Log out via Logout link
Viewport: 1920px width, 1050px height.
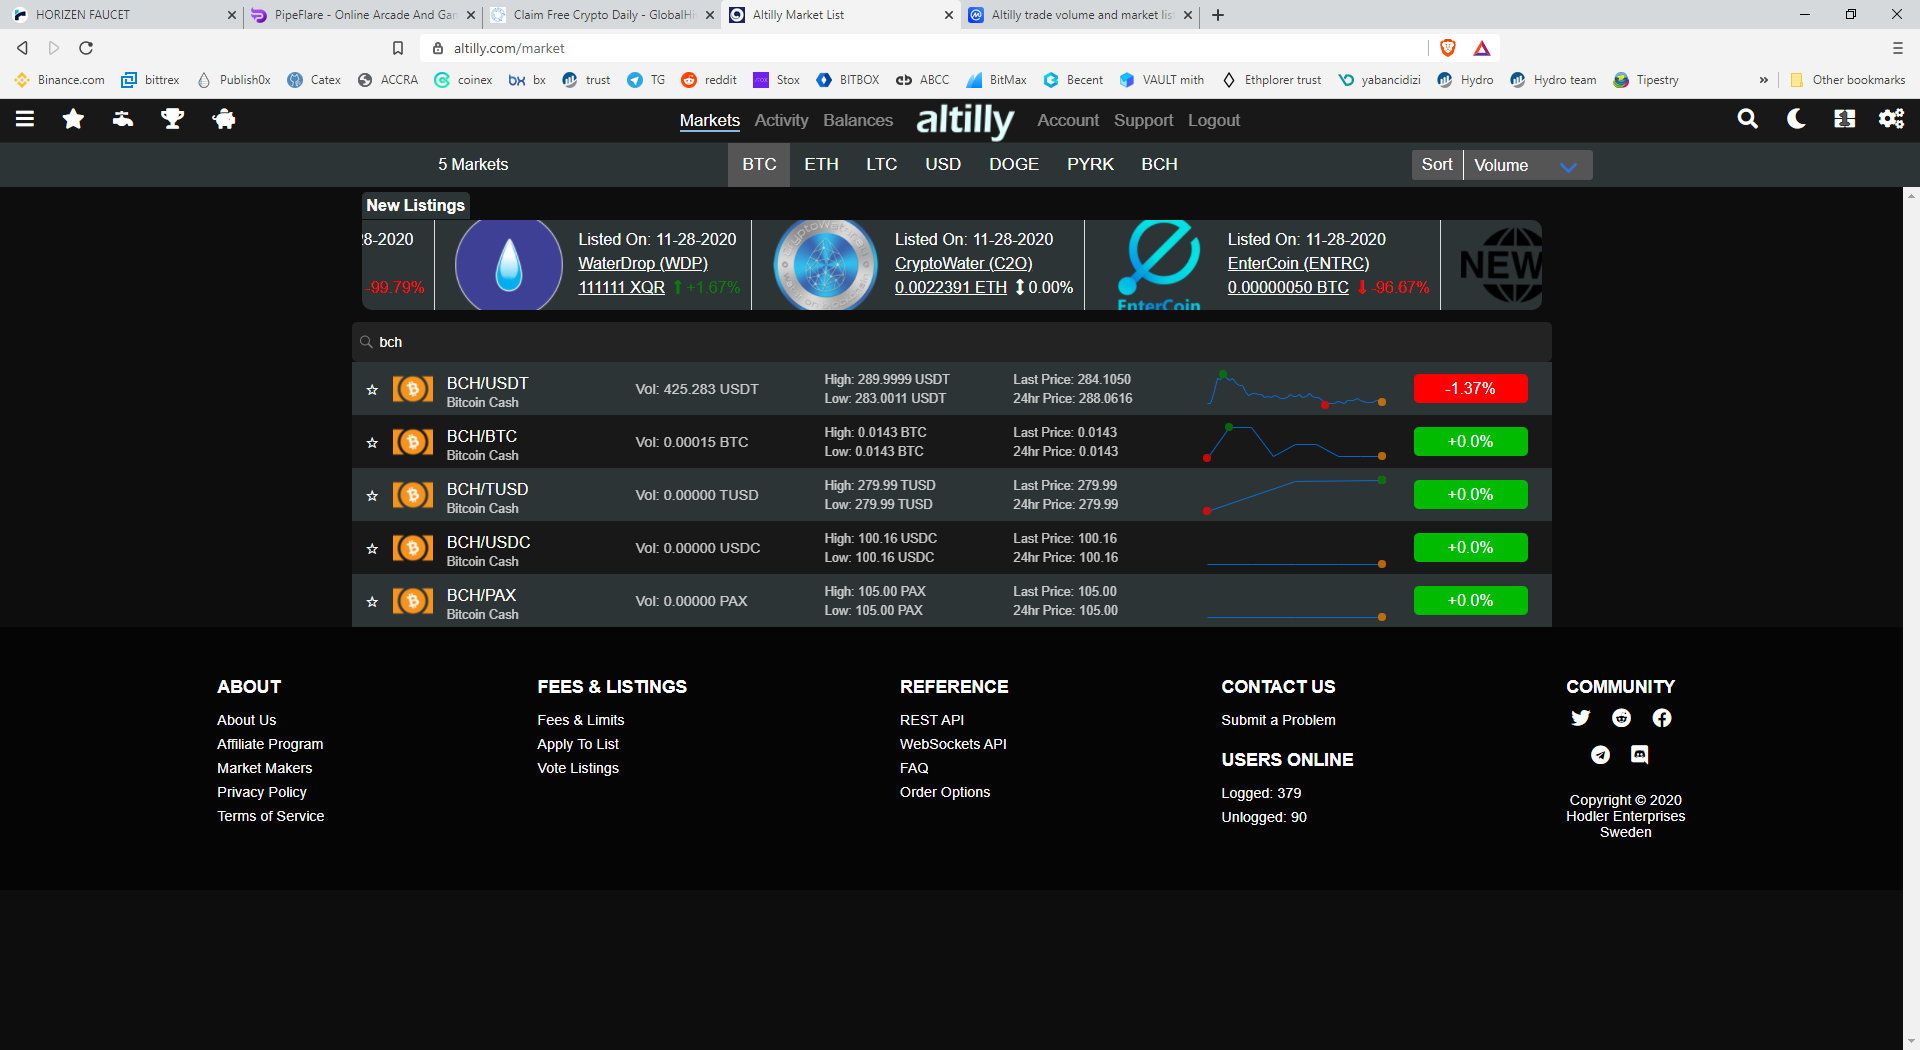point(1214,120)
